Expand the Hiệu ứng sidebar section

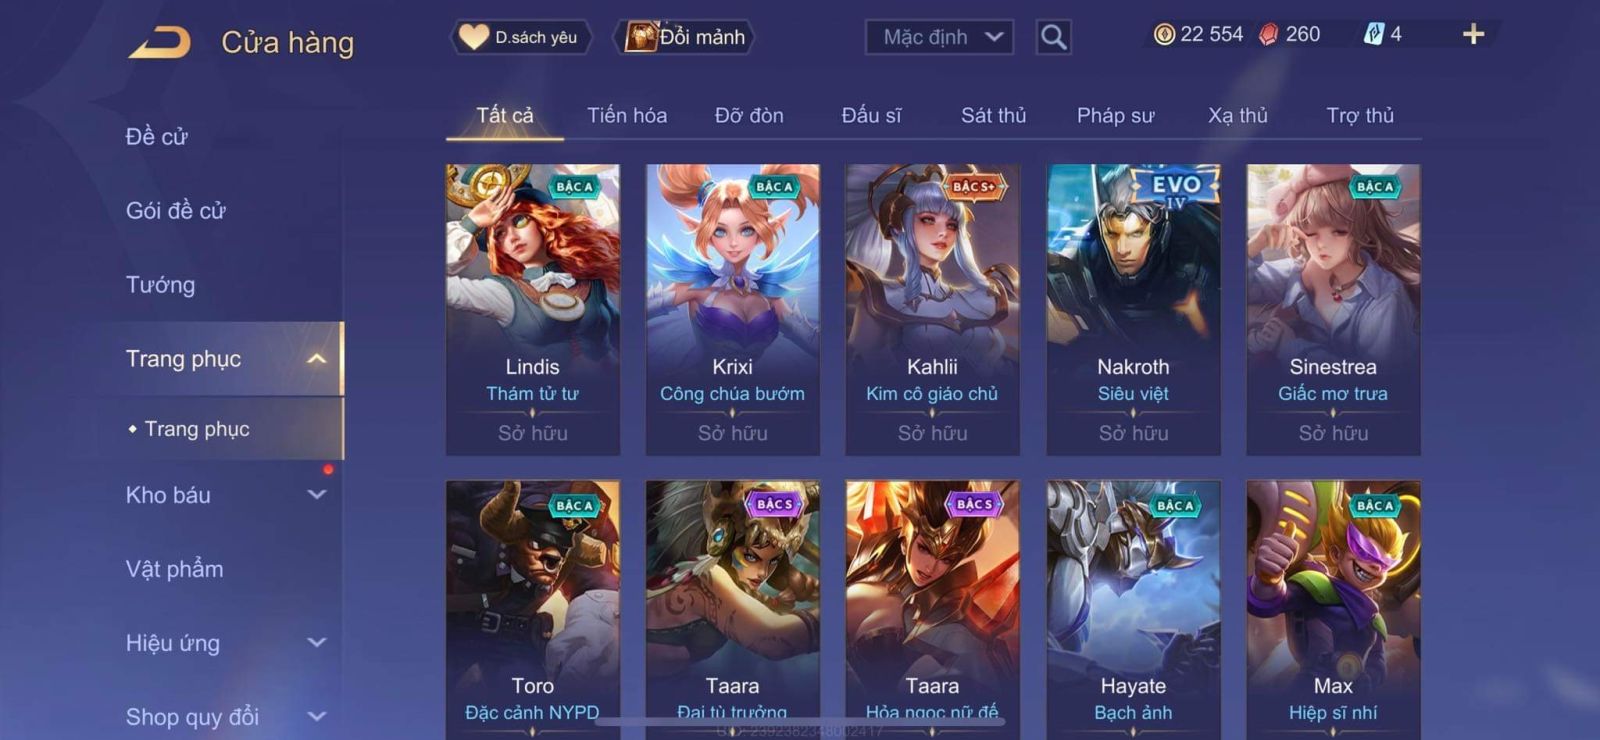point(317,643)
